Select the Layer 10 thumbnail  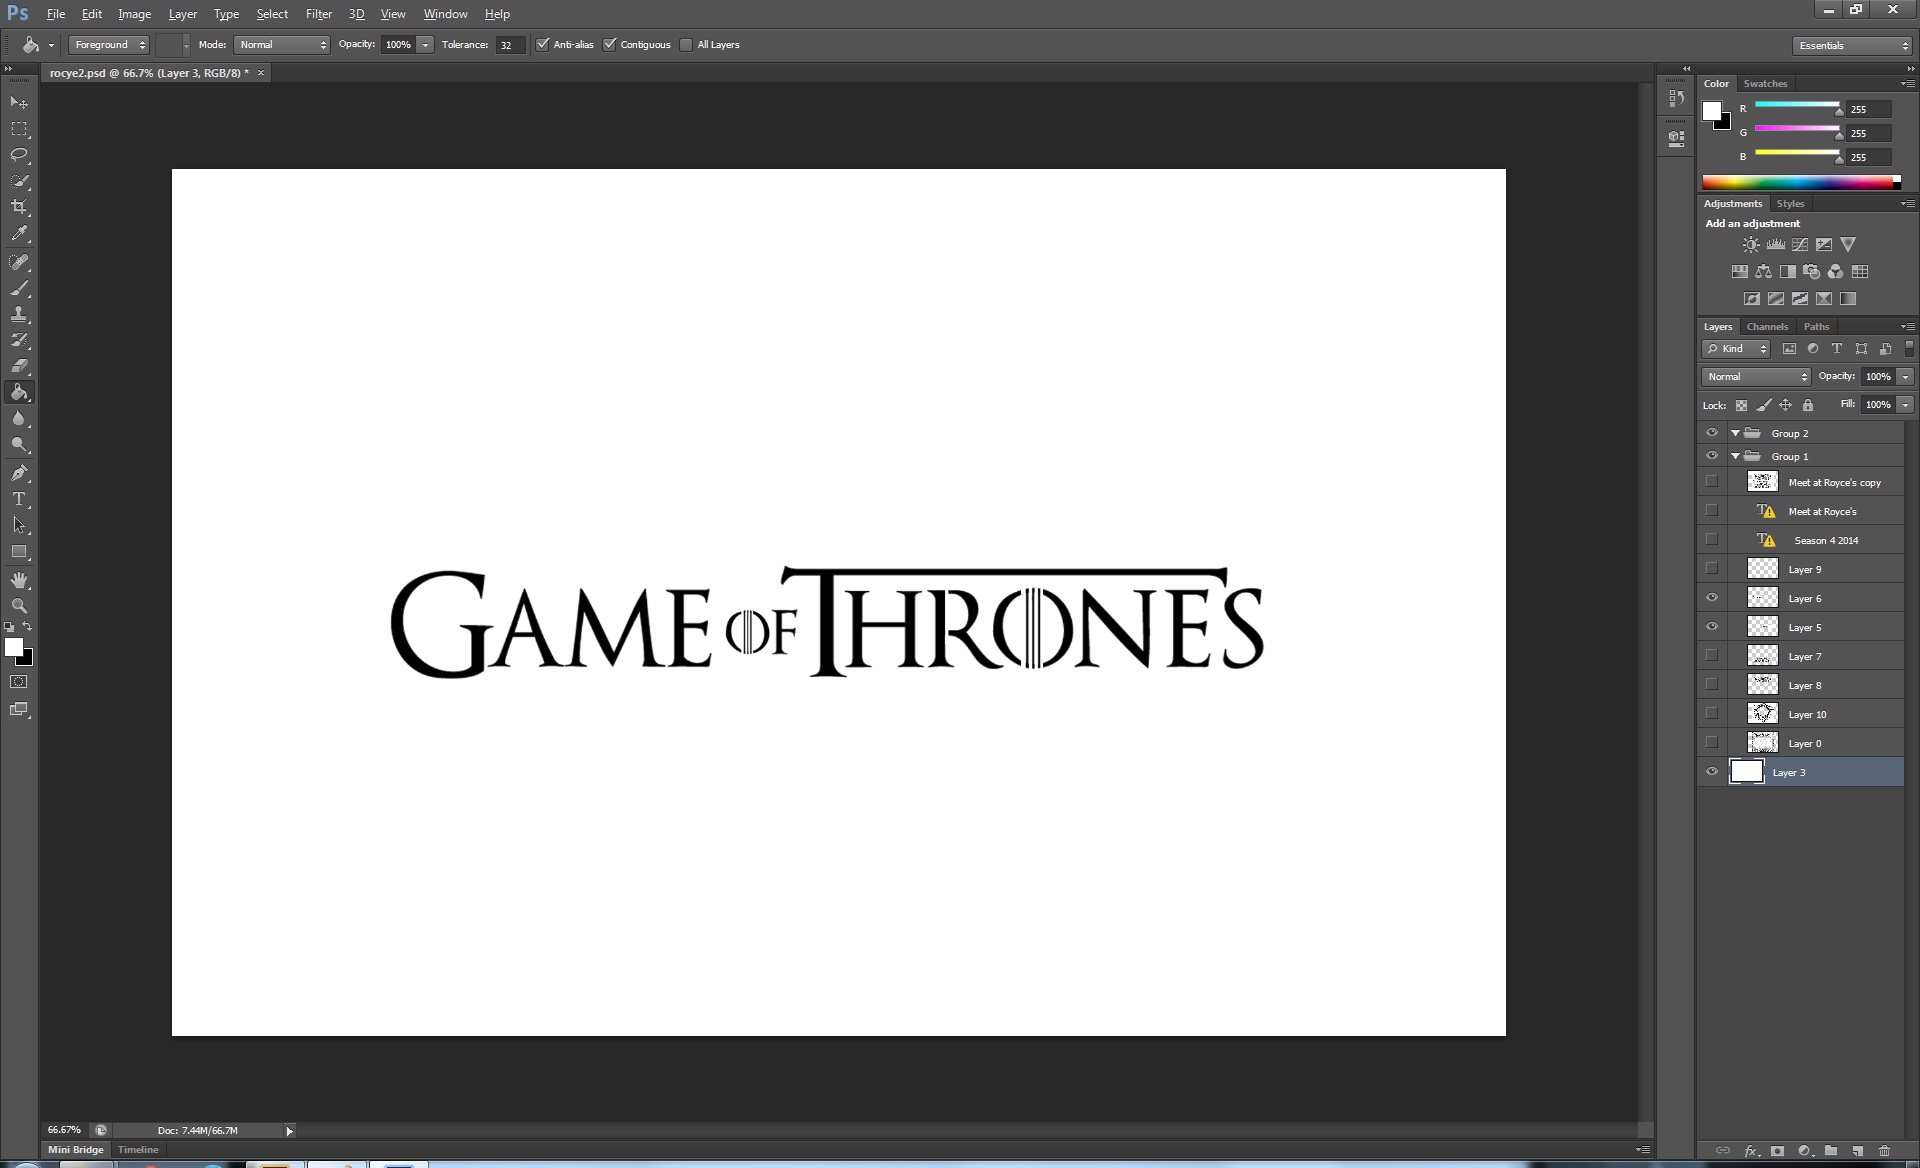1762,714
